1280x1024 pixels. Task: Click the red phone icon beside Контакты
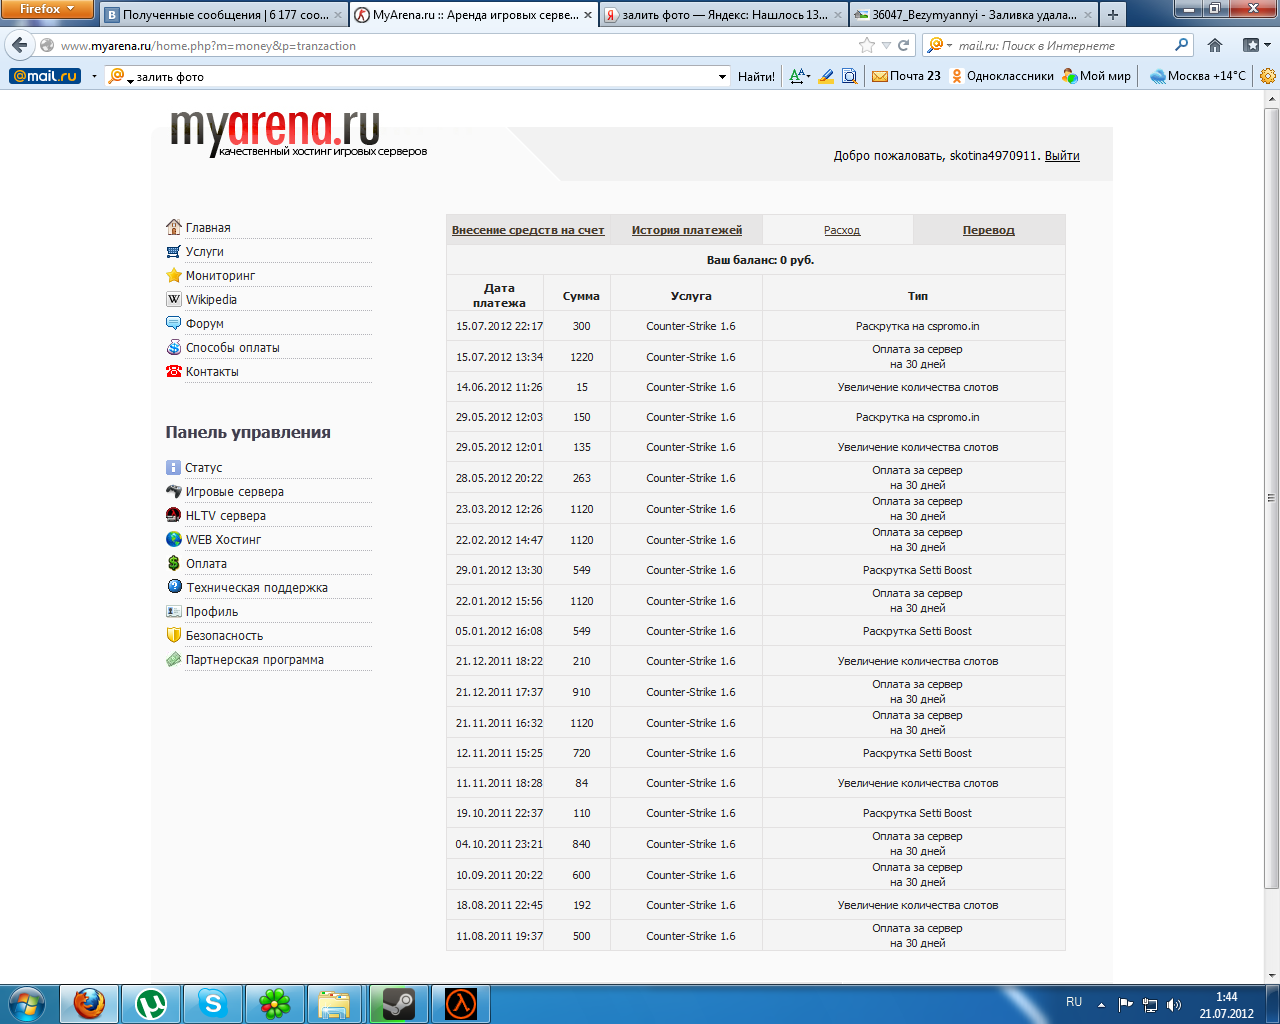tap(174, 371)
